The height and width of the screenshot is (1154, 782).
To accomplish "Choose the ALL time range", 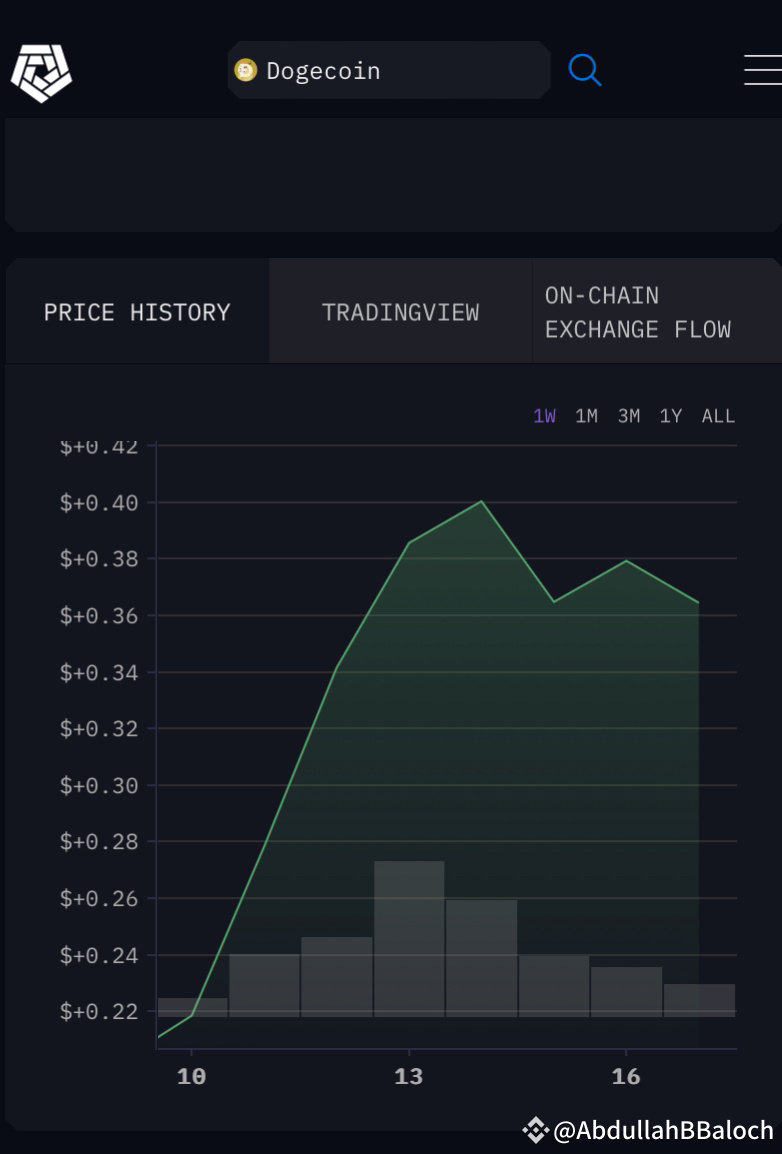I will coord(719,417).
